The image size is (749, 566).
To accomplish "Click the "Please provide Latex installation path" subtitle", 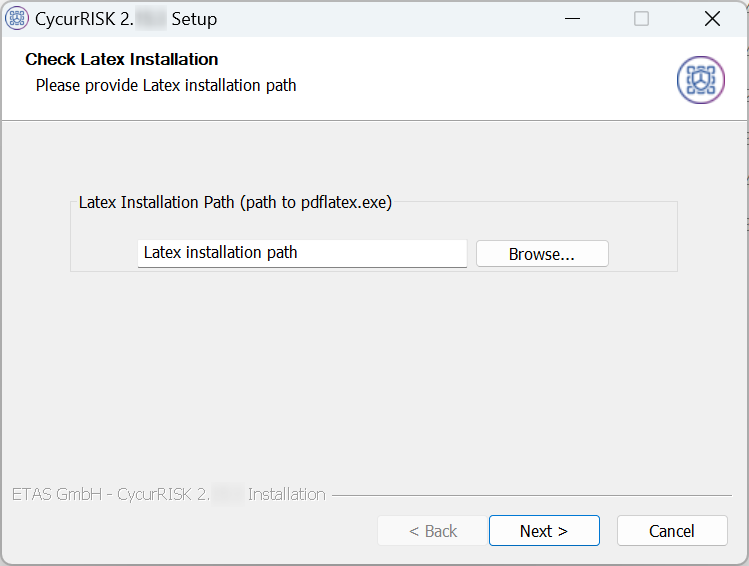I will coord(166,86).
